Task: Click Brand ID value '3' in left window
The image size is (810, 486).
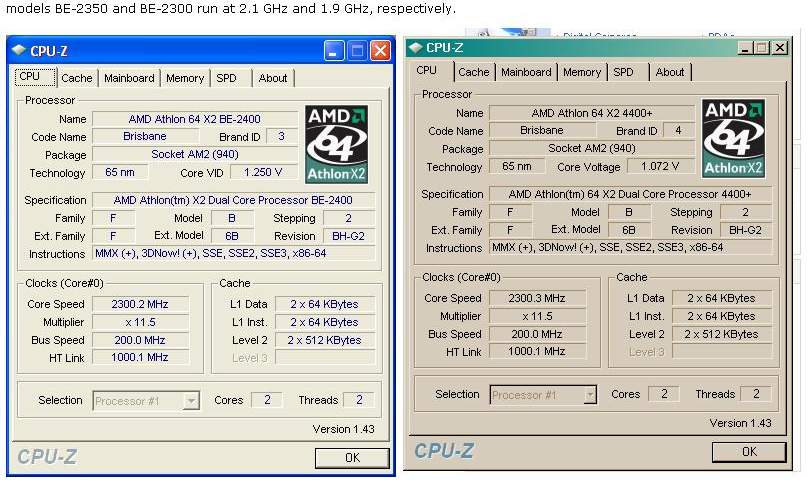Action: click(x=282, y=136)
